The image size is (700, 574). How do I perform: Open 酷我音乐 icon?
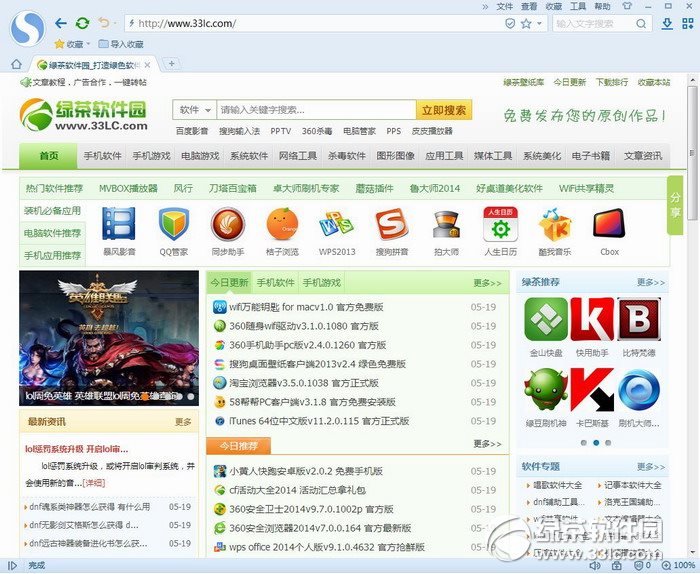click(x=555, y=224)
